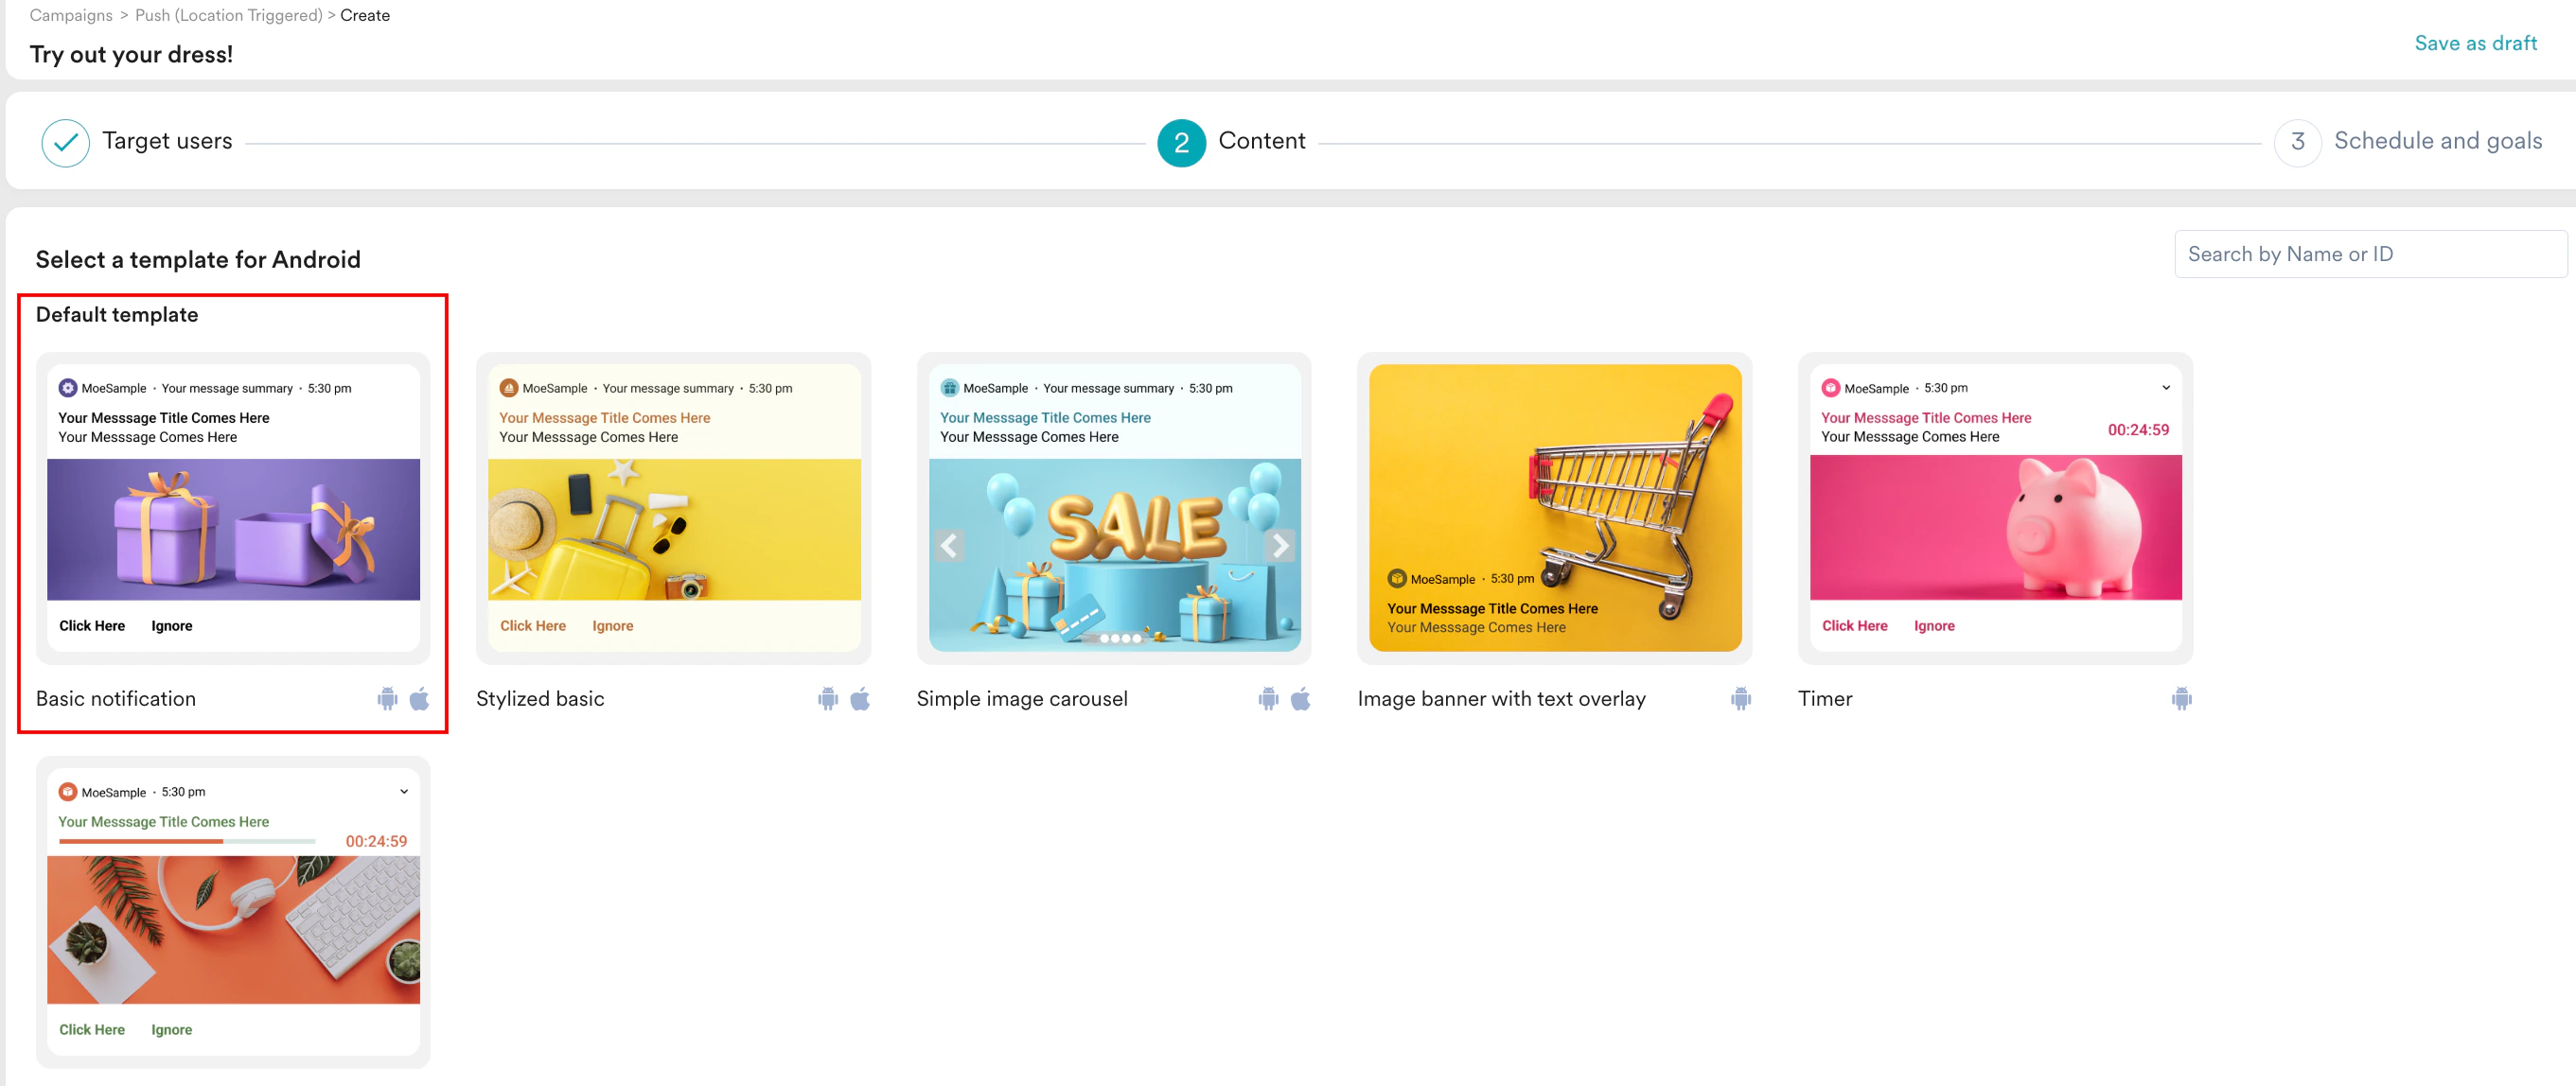Click Android icon under Stylized basic
The image size is (2576, 1086).
click(x=827, y=698)
